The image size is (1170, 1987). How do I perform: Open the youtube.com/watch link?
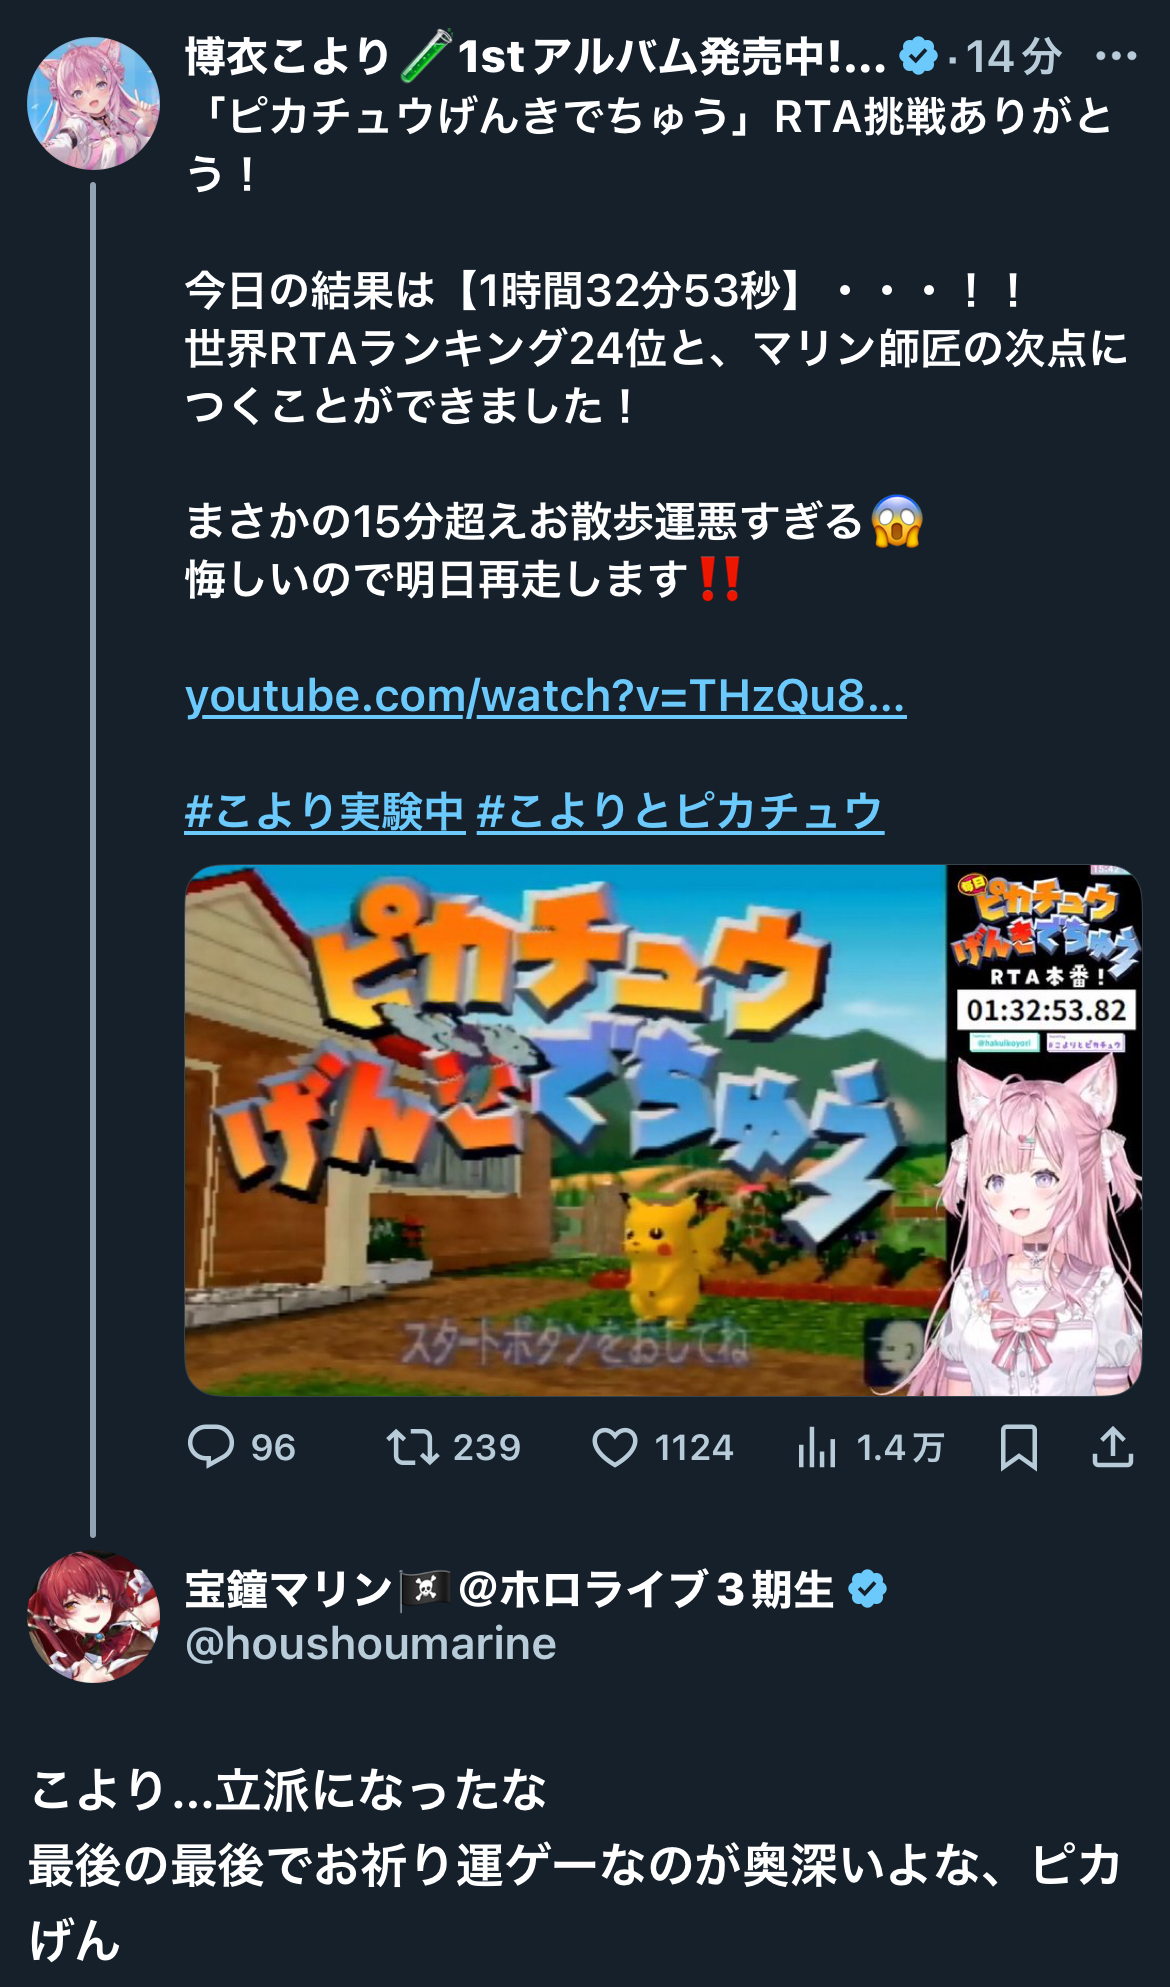[546, 696]
